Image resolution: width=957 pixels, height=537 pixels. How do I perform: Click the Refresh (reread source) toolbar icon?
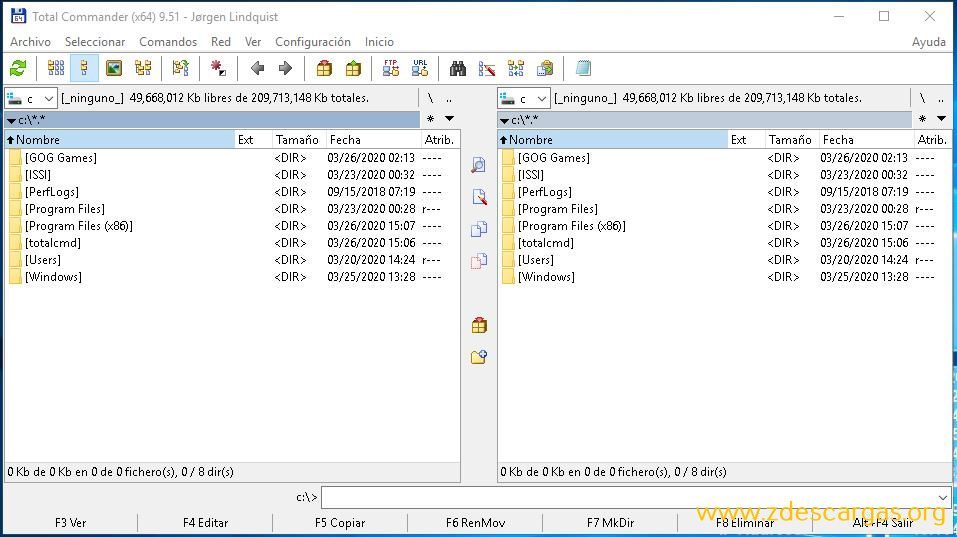[x=18, y=68]
